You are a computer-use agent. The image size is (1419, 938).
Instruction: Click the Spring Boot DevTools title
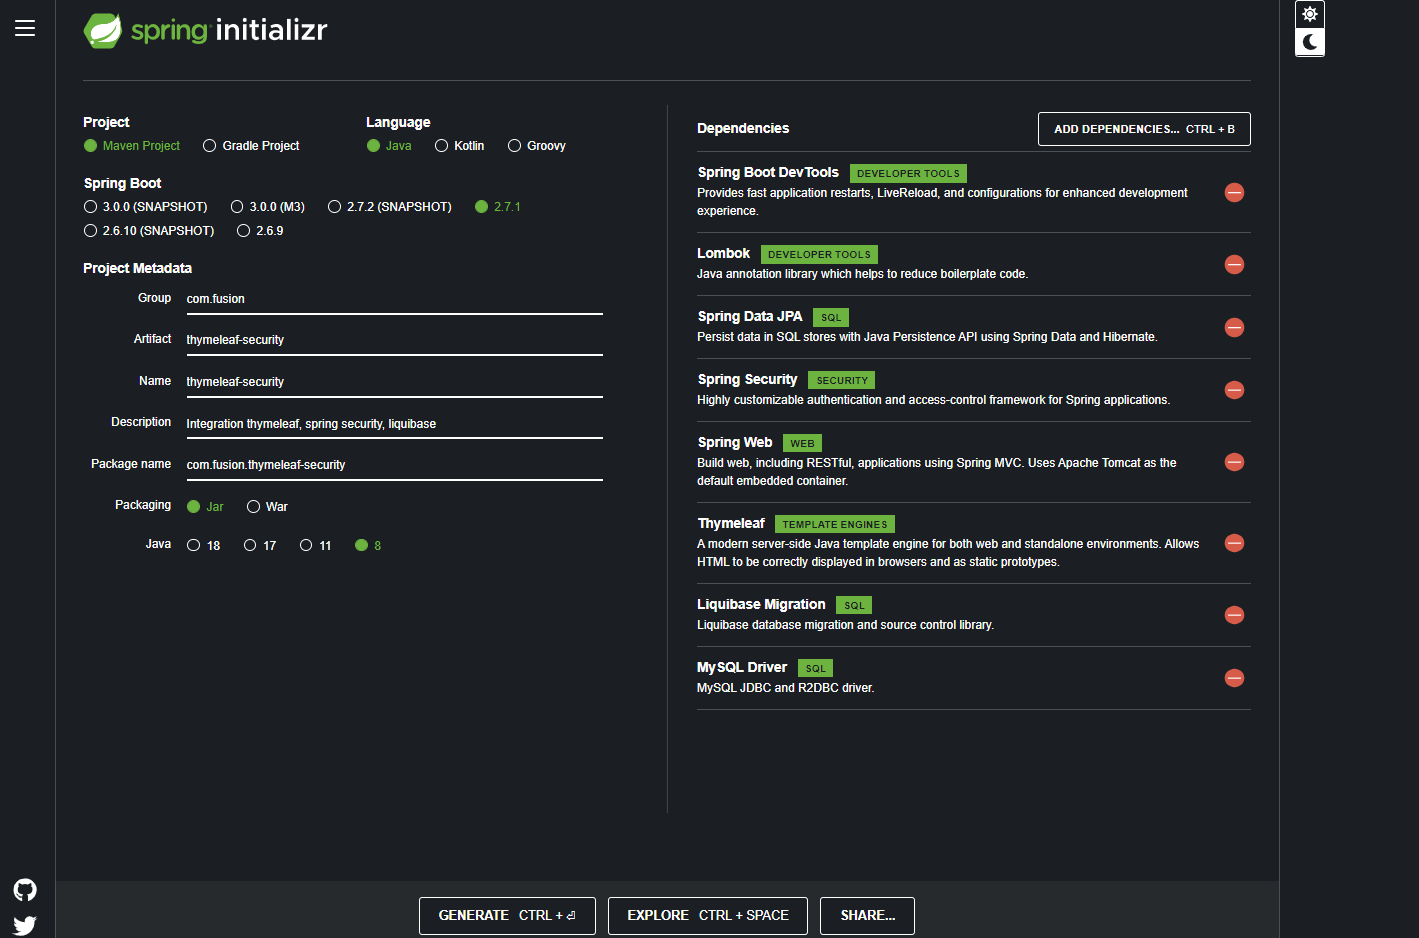[x=768, y=173]
